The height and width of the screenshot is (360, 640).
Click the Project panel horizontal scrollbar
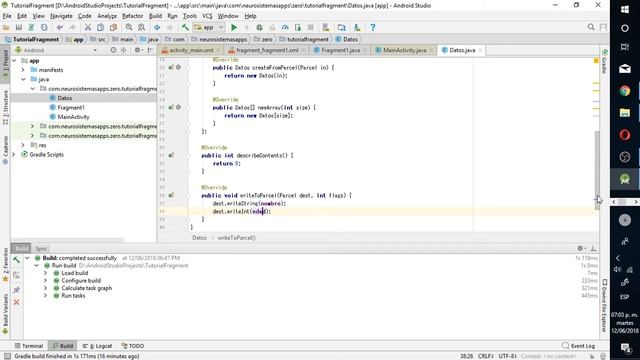click(67, 240)
